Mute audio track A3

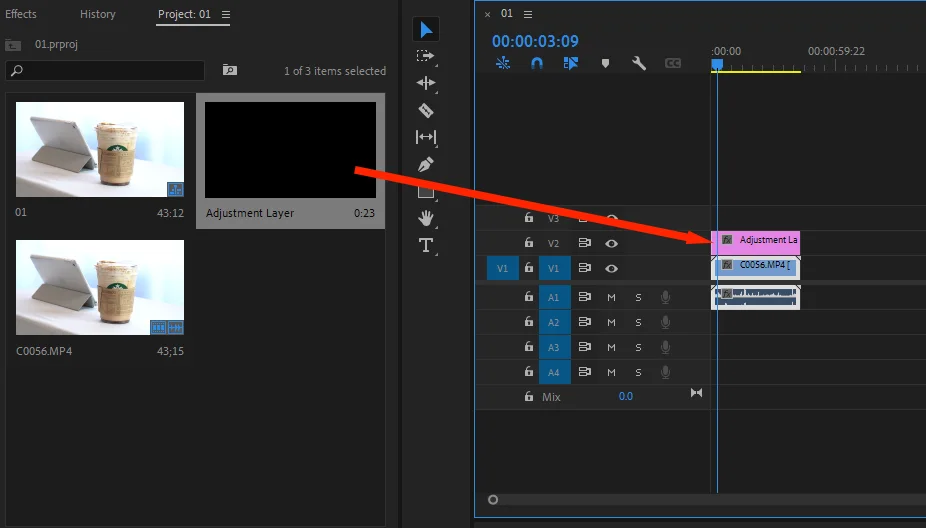[x=611, y=347]
